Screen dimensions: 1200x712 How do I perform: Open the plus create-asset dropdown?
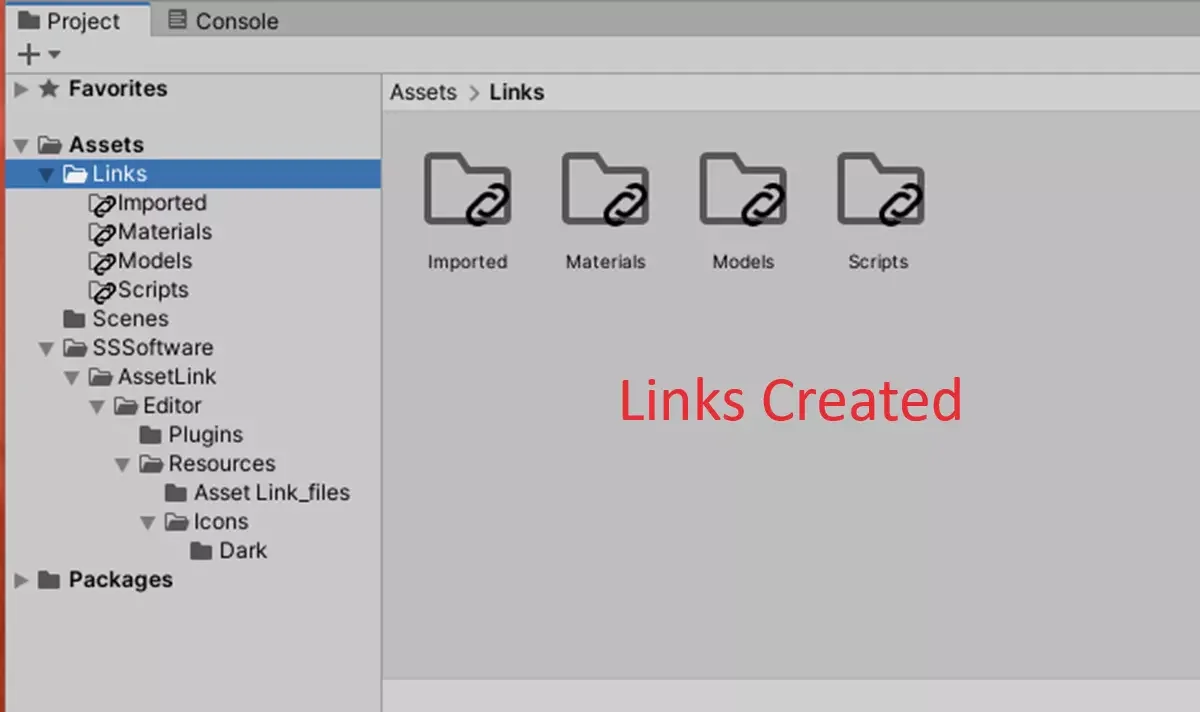click(39, 54)
